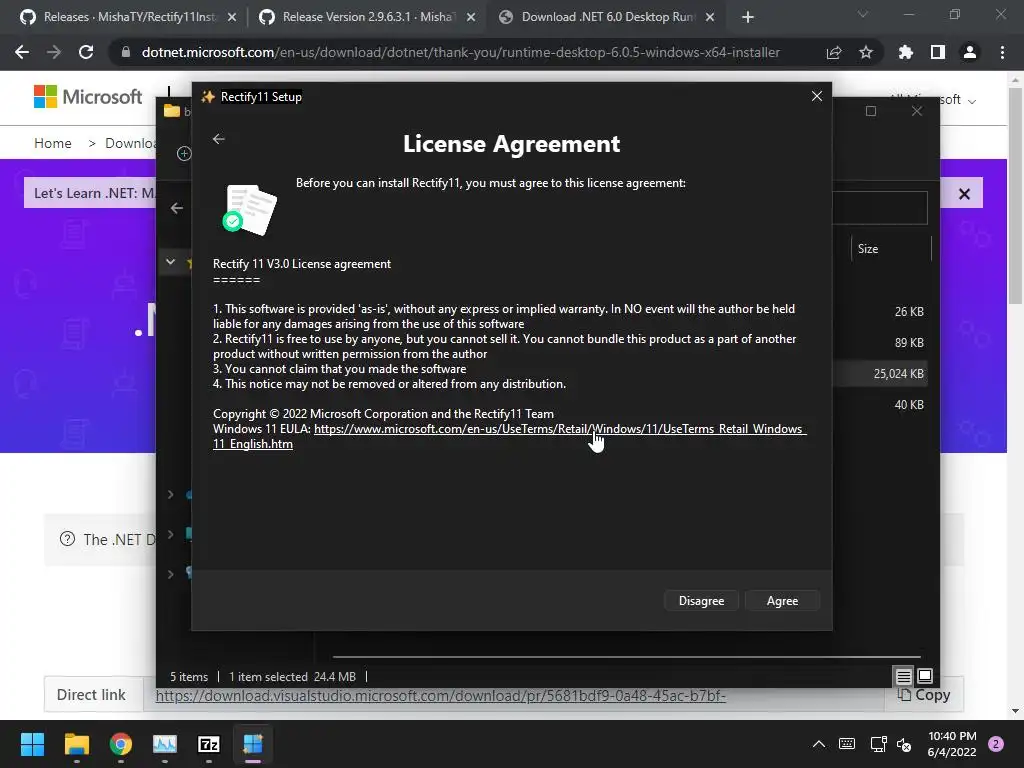Viewport: 1024px width, 768px height.
Task: Go back in Rectify11 Setup wizard
Action: (x=219, y=139)
